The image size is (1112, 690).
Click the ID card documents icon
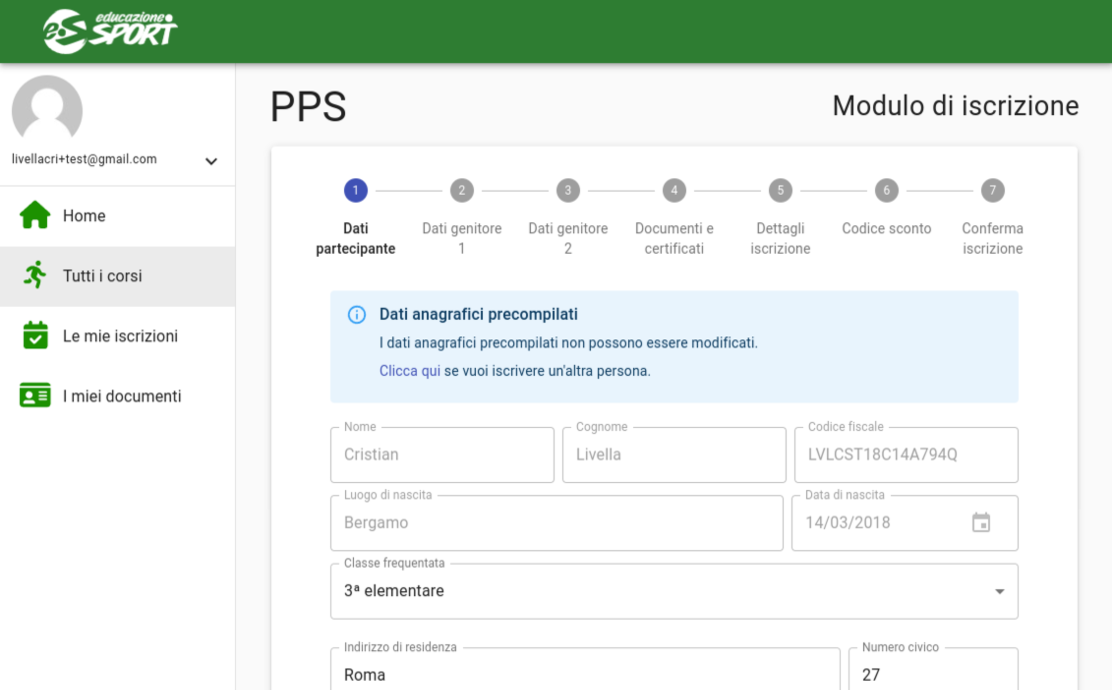pyautogui.click(x=35, y=396)
